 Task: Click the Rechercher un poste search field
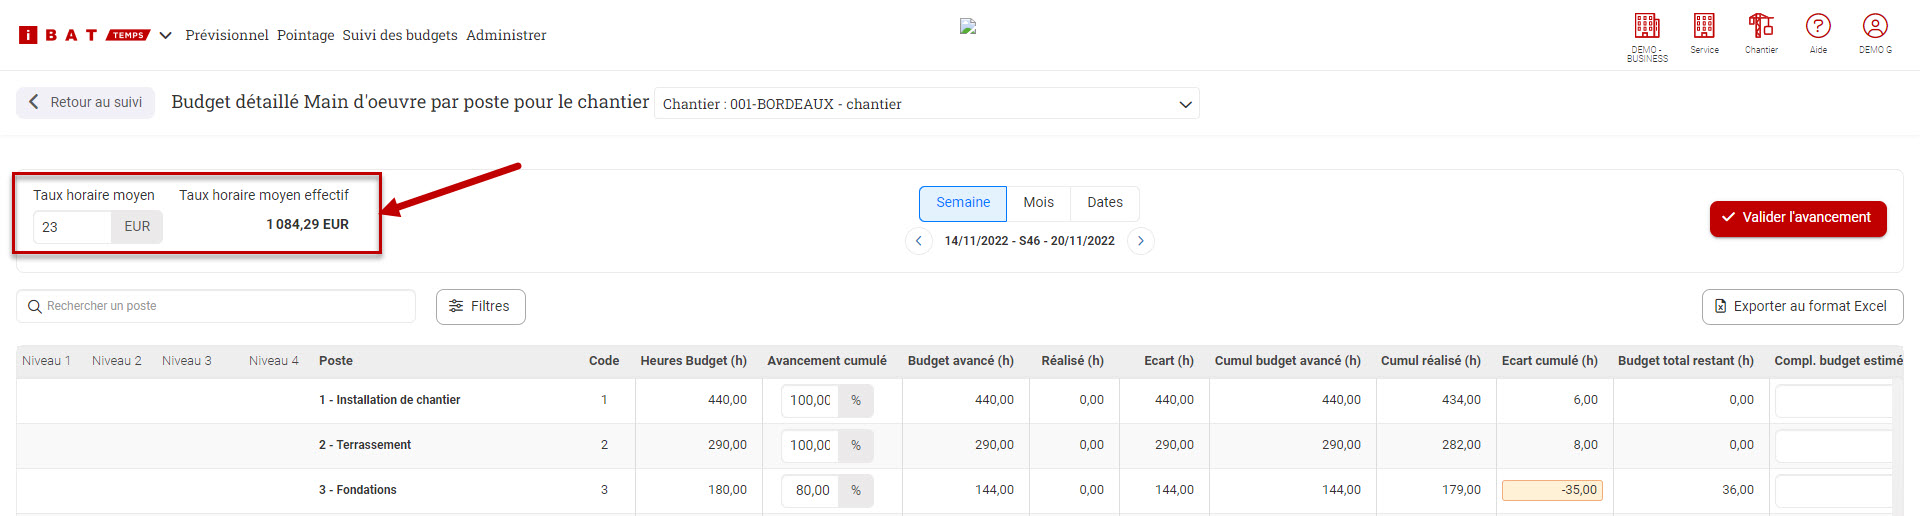pos(225,306)
